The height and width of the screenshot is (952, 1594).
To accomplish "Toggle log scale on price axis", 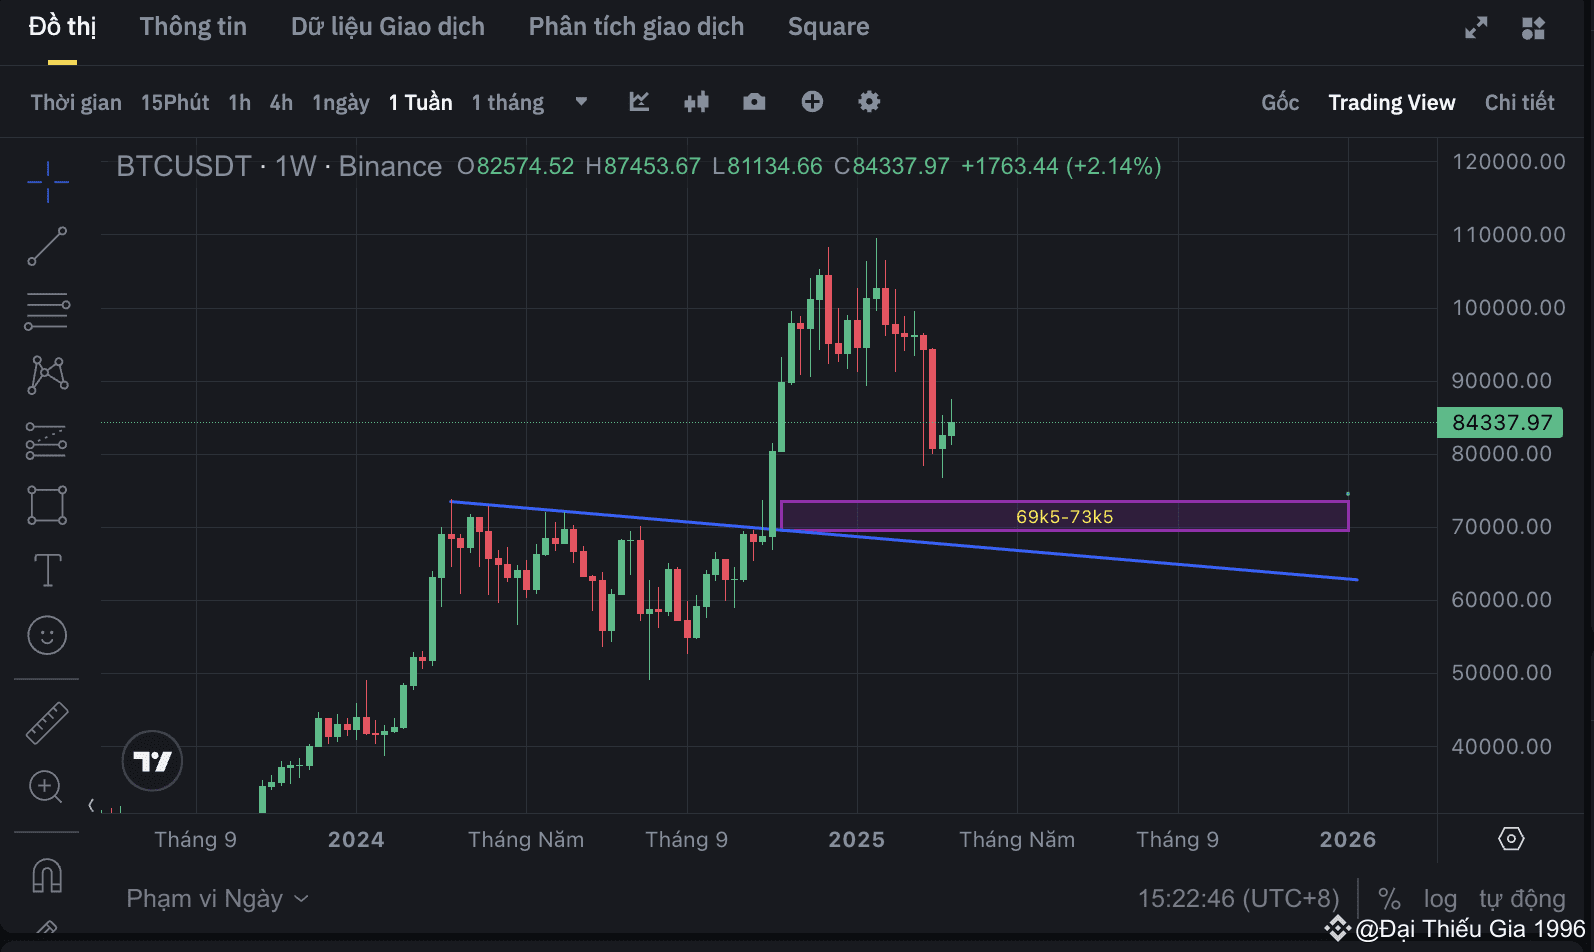I will pyautogui.click(x=1440, y=899).
